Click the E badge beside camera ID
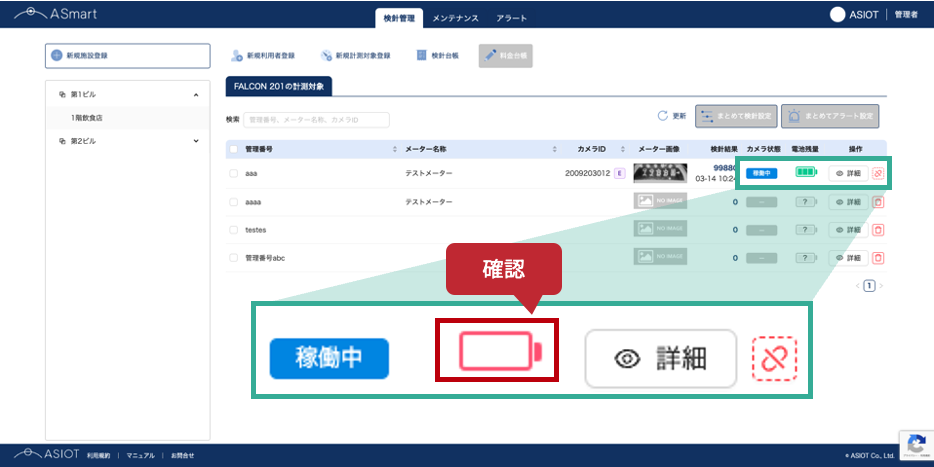The image size is (934, 467). (x=619, y=173)
